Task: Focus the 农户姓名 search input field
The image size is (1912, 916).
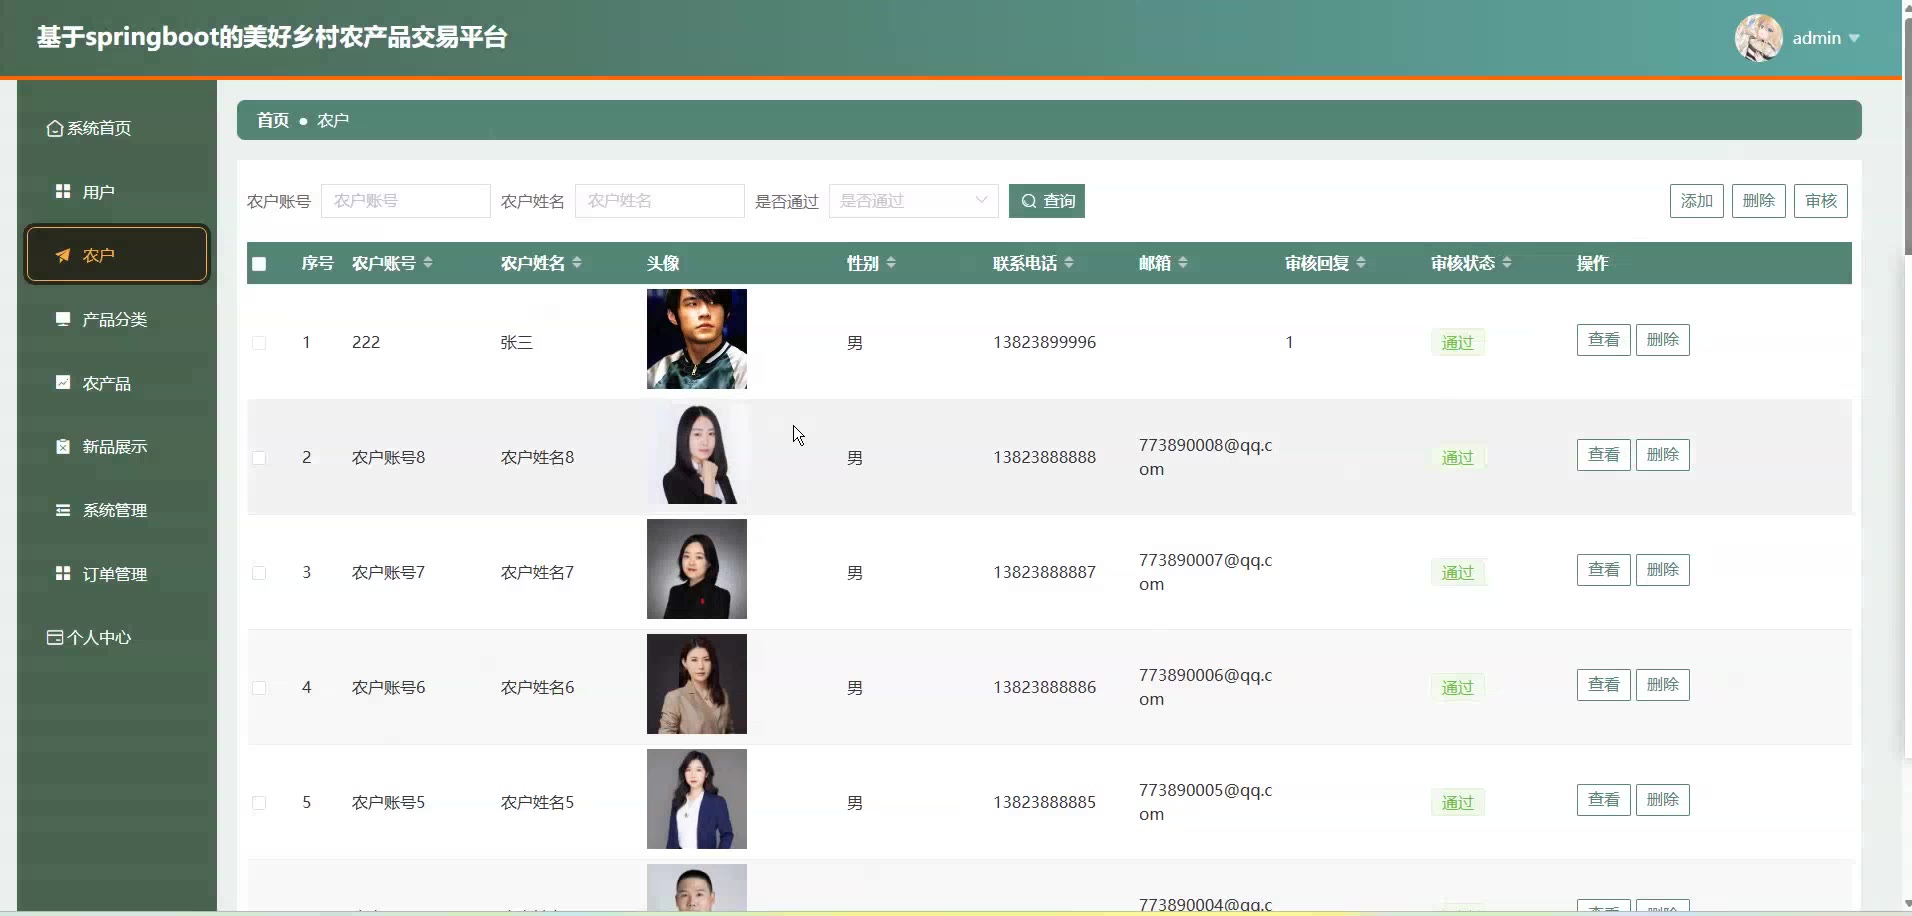Action: [x=659, y=201]
